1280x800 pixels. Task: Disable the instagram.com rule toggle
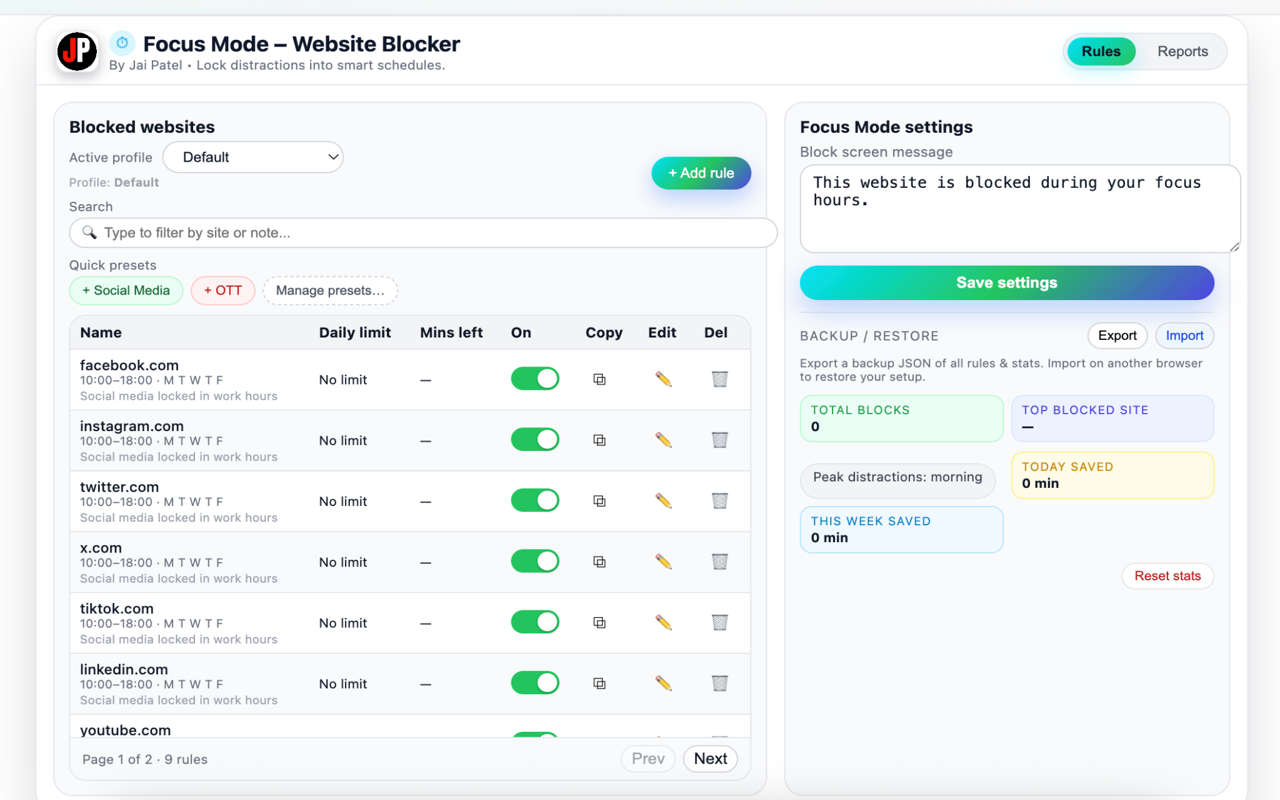pyautogui.click(x=535, y=440)
